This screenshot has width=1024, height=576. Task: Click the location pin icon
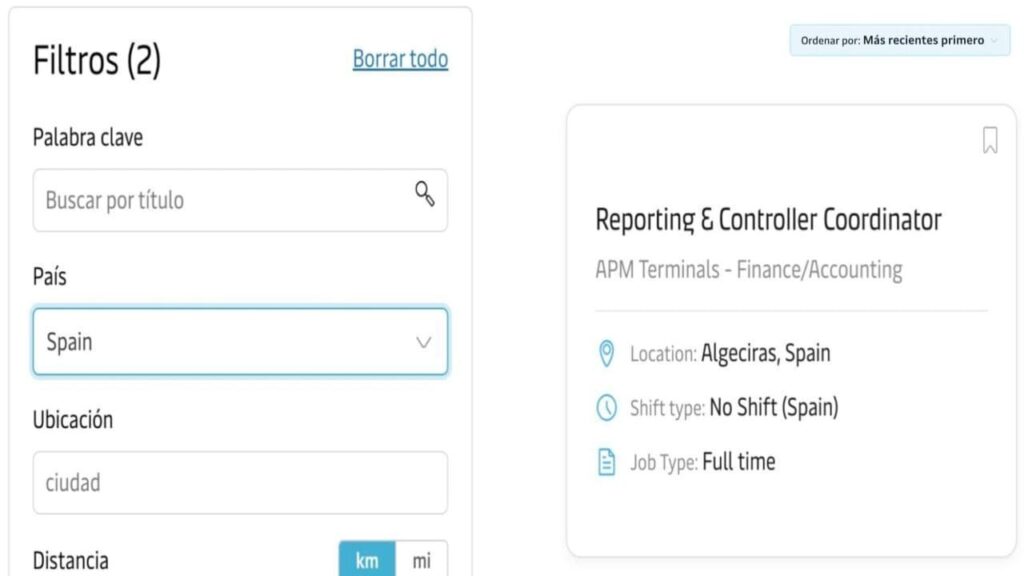coord(606,353)
